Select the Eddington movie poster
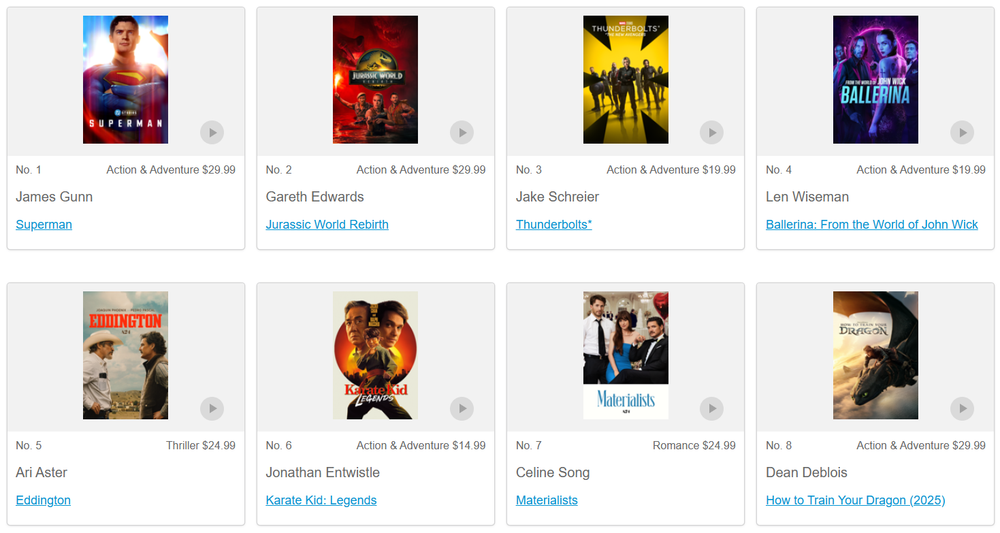This screenshot has height=533, width=1000. click(126, 355)
